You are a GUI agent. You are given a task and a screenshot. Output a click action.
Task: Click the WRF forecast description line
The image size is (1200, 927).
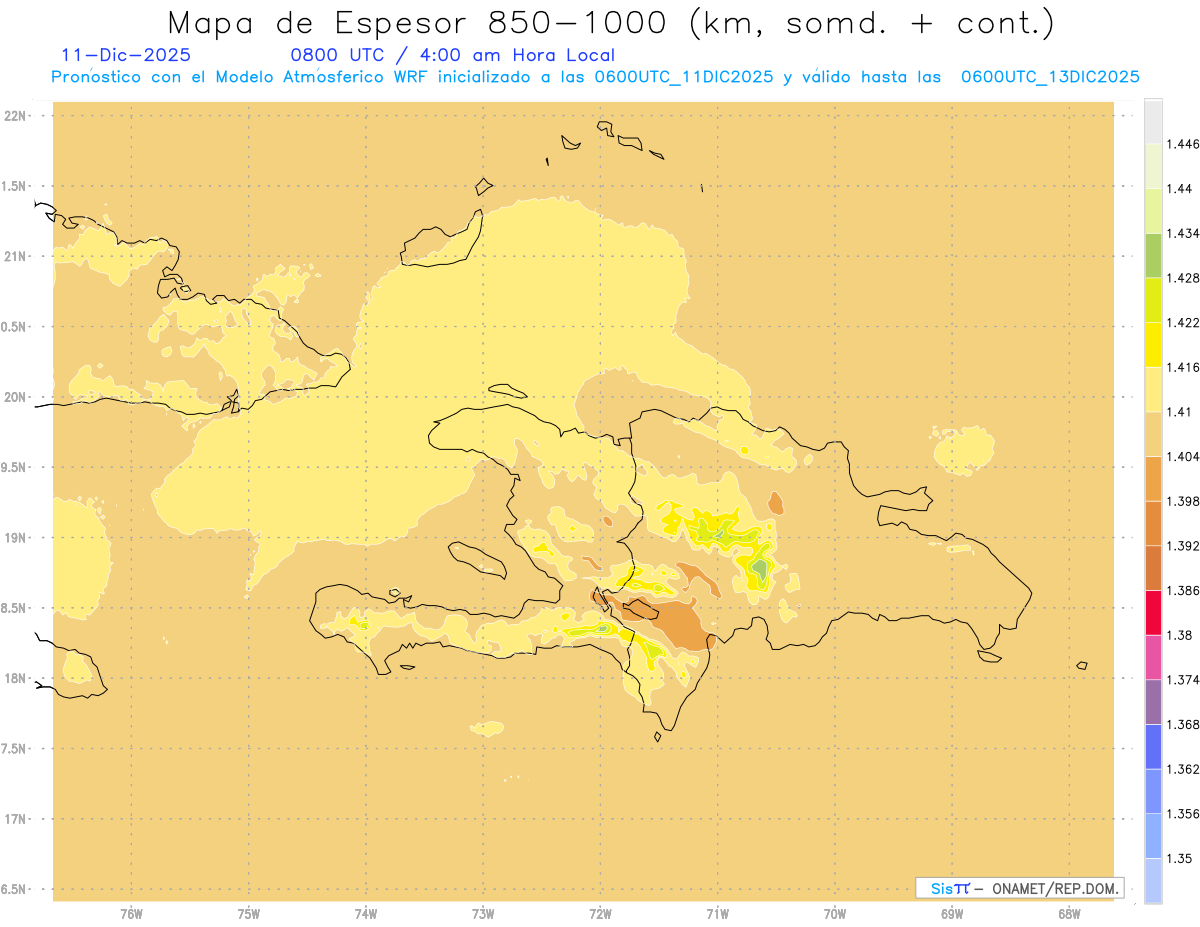point(596,77)
